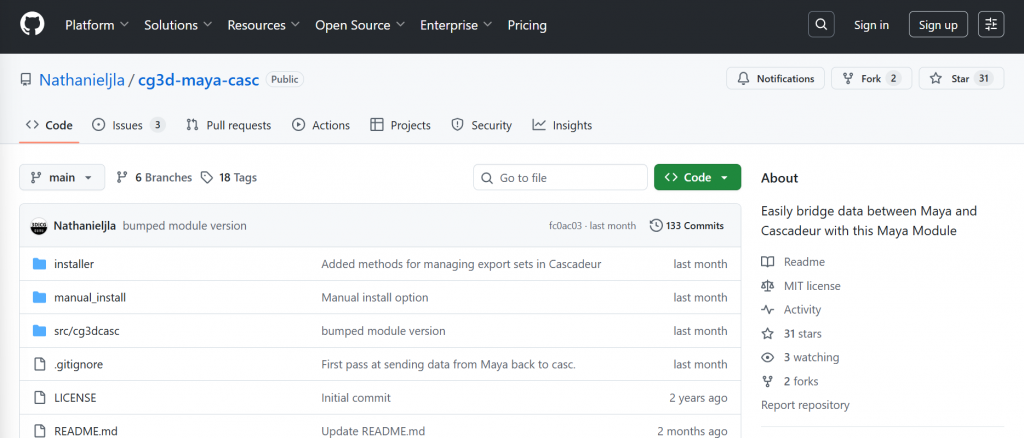This screenshot has height=438, width=1024.
Task: Expand the Open Source menu
Action: tap(357, 25)
